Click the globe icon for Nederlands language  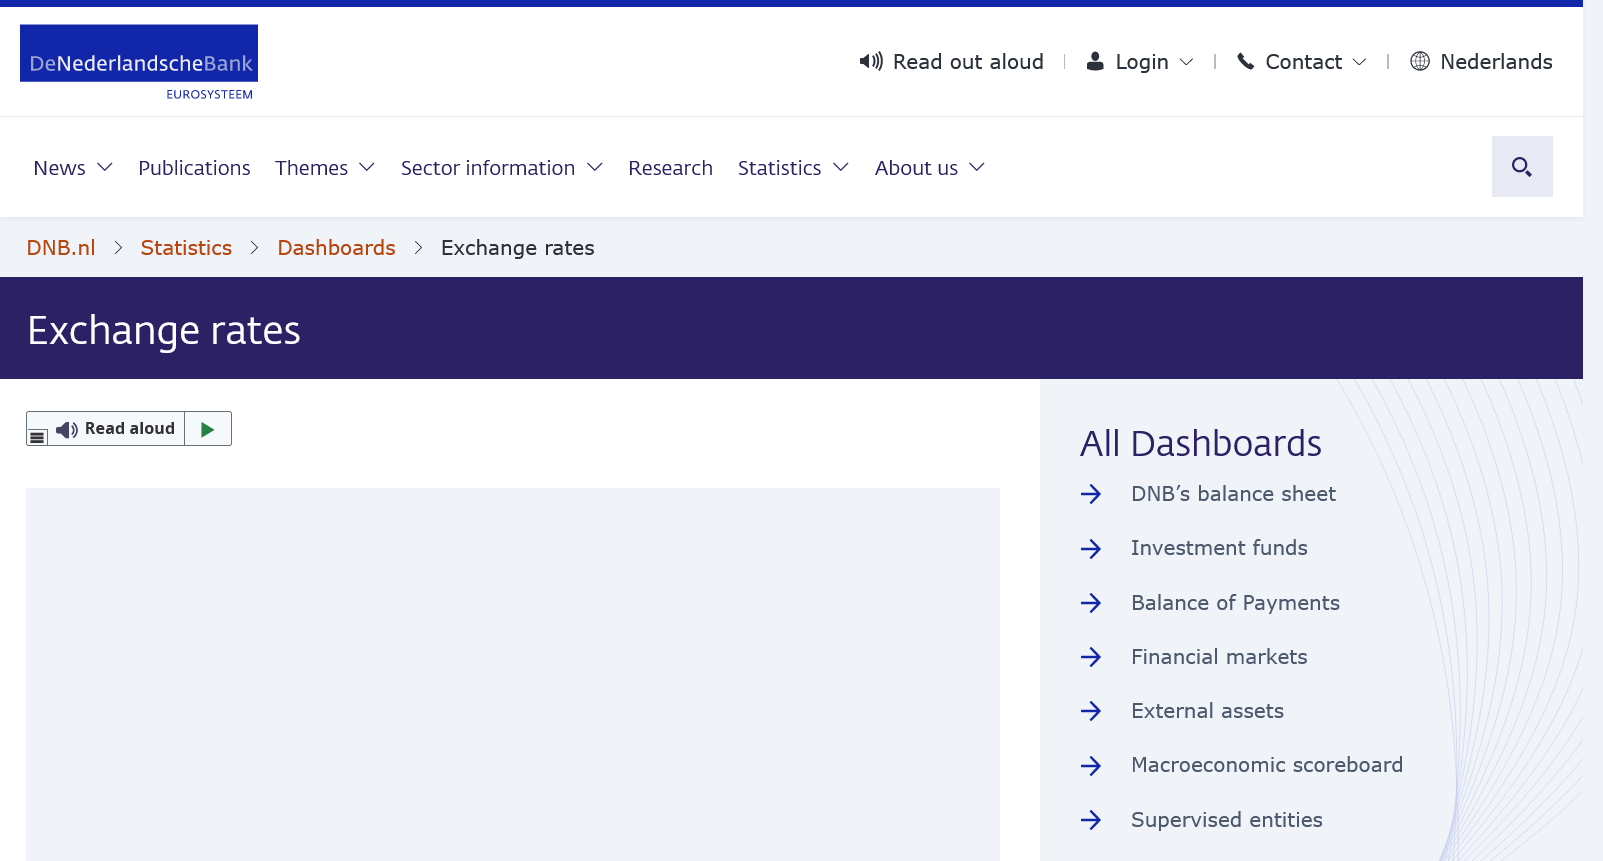(1419, 62)
